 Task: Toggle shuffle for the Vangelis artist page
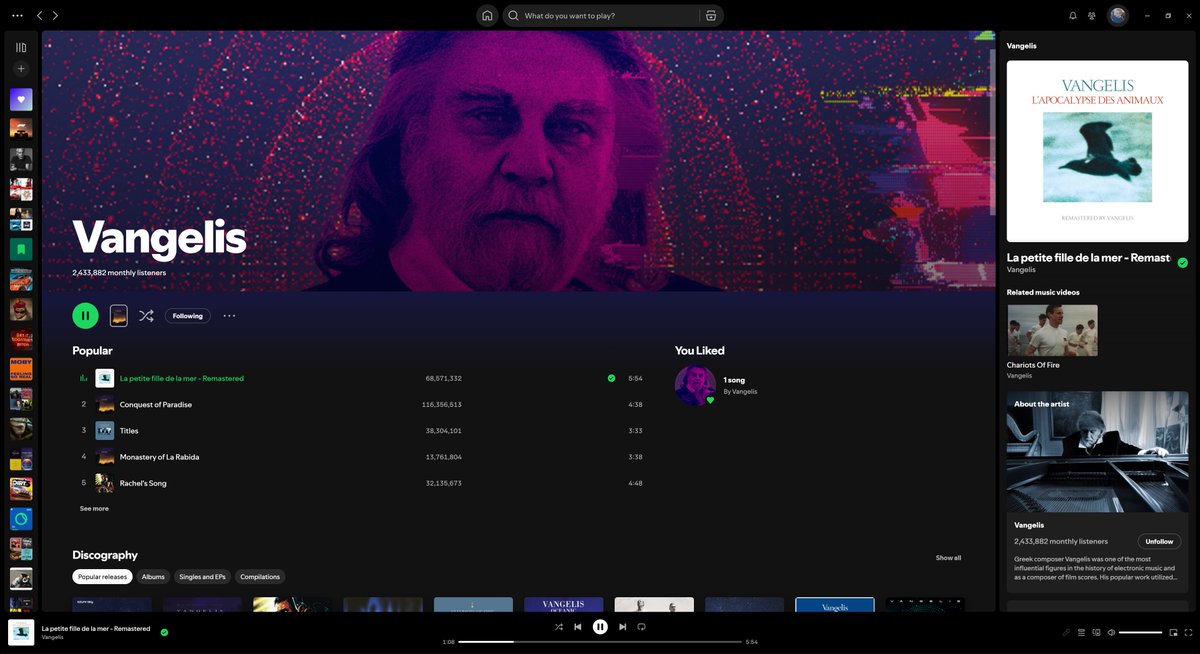pos(146,316)
